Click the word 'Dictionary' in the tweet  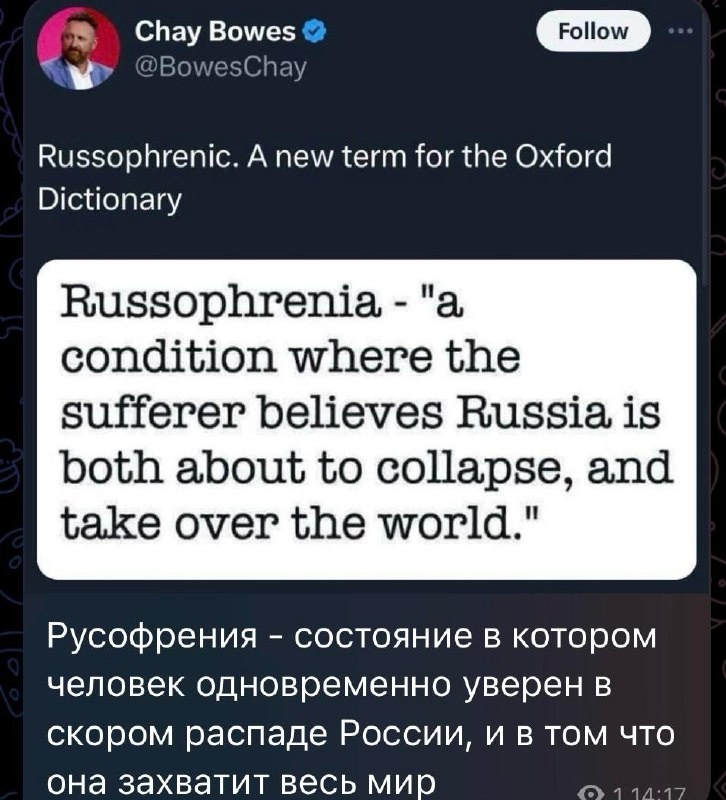coord(110,201)
